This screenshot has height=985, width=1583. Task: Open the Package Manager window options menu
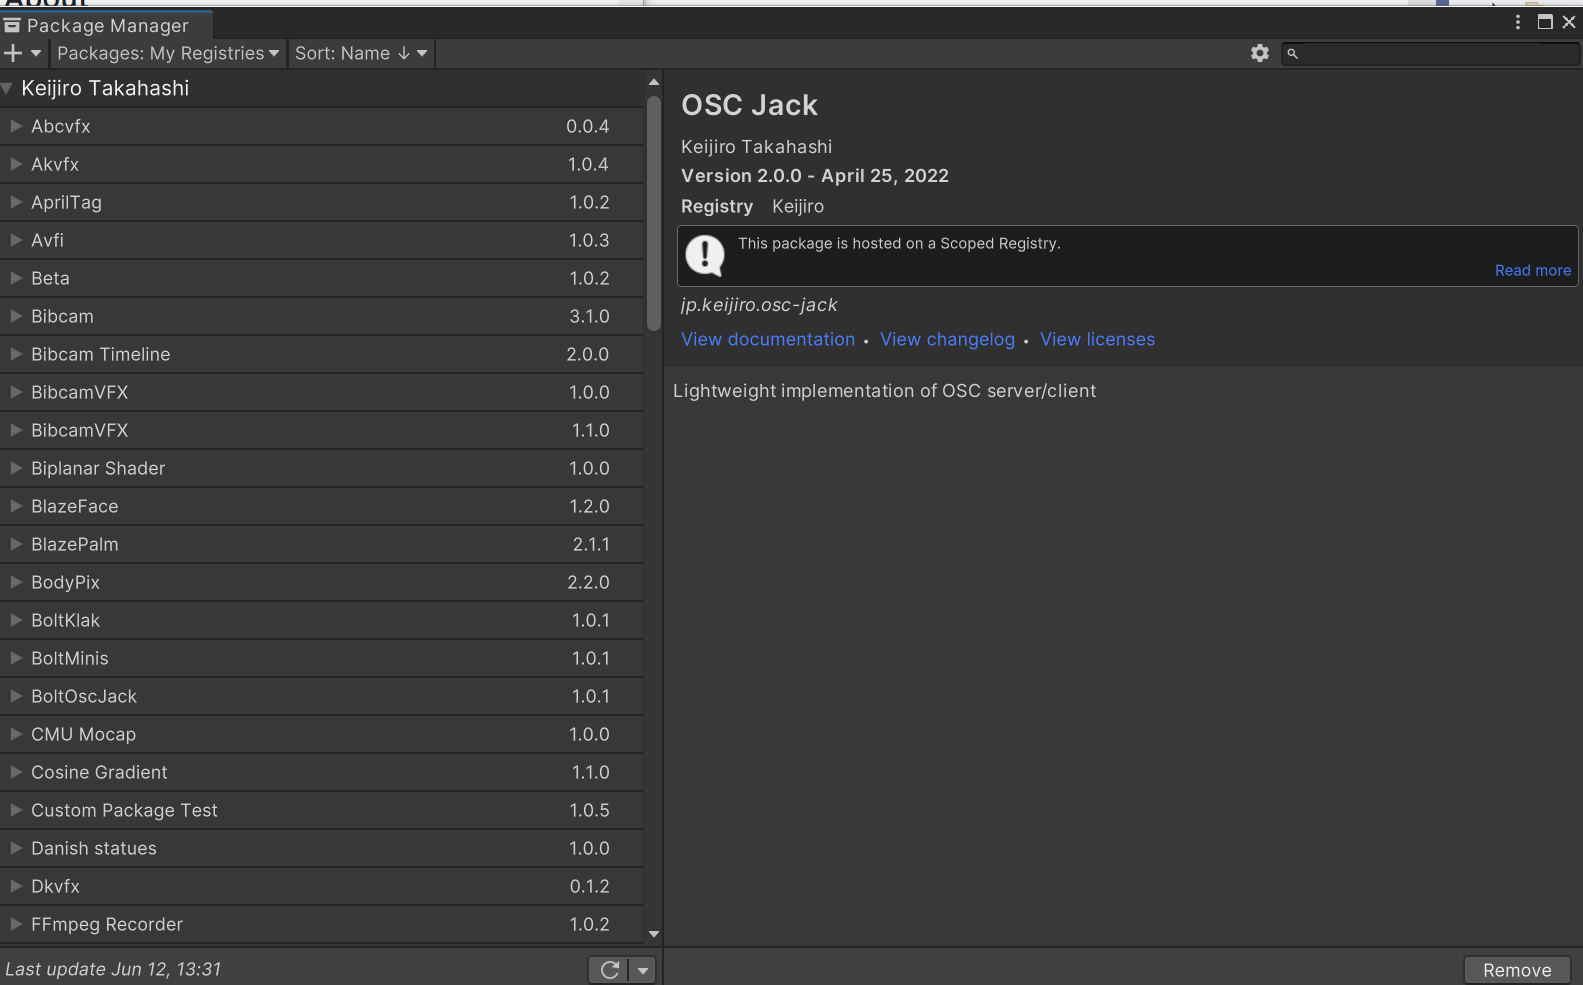click(x=1518, y=22)
